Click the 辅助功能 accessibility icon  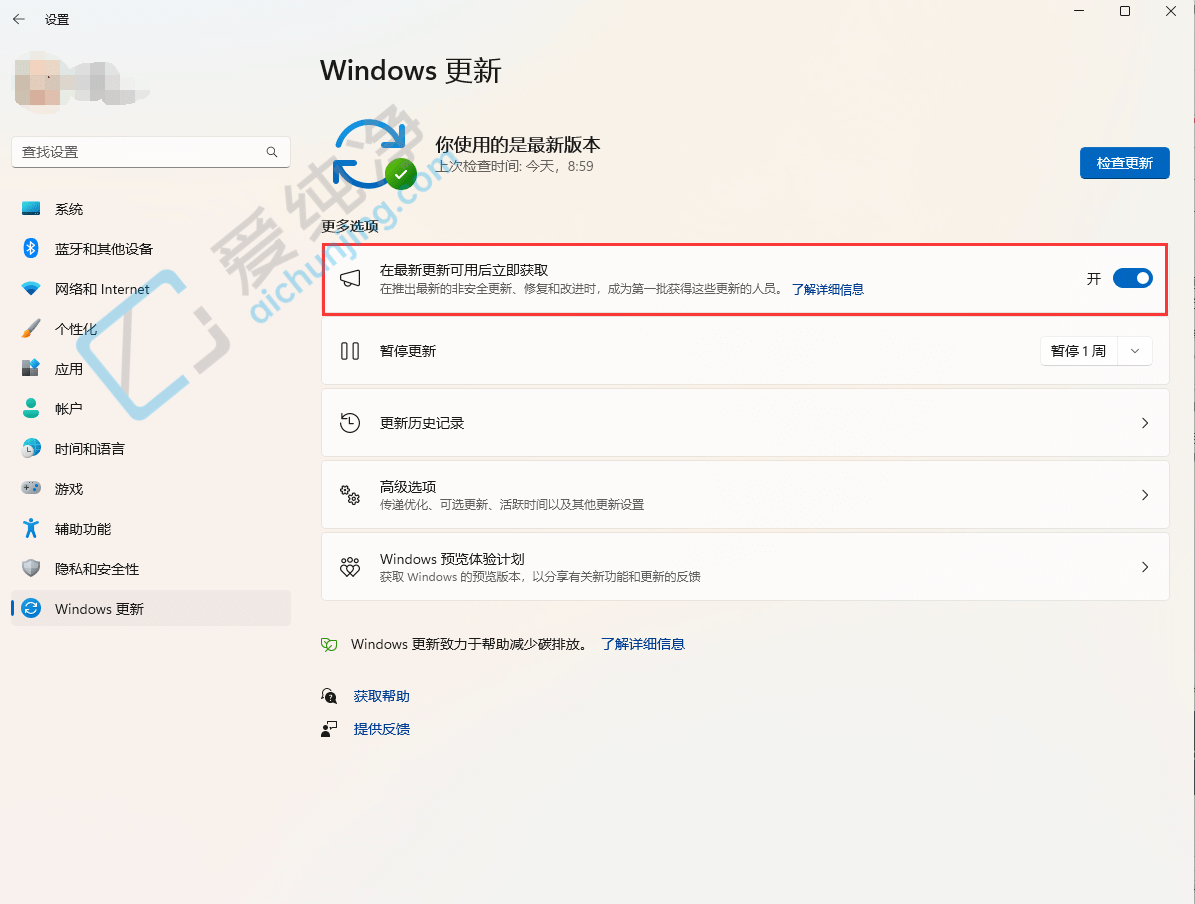tap(28, 528)
